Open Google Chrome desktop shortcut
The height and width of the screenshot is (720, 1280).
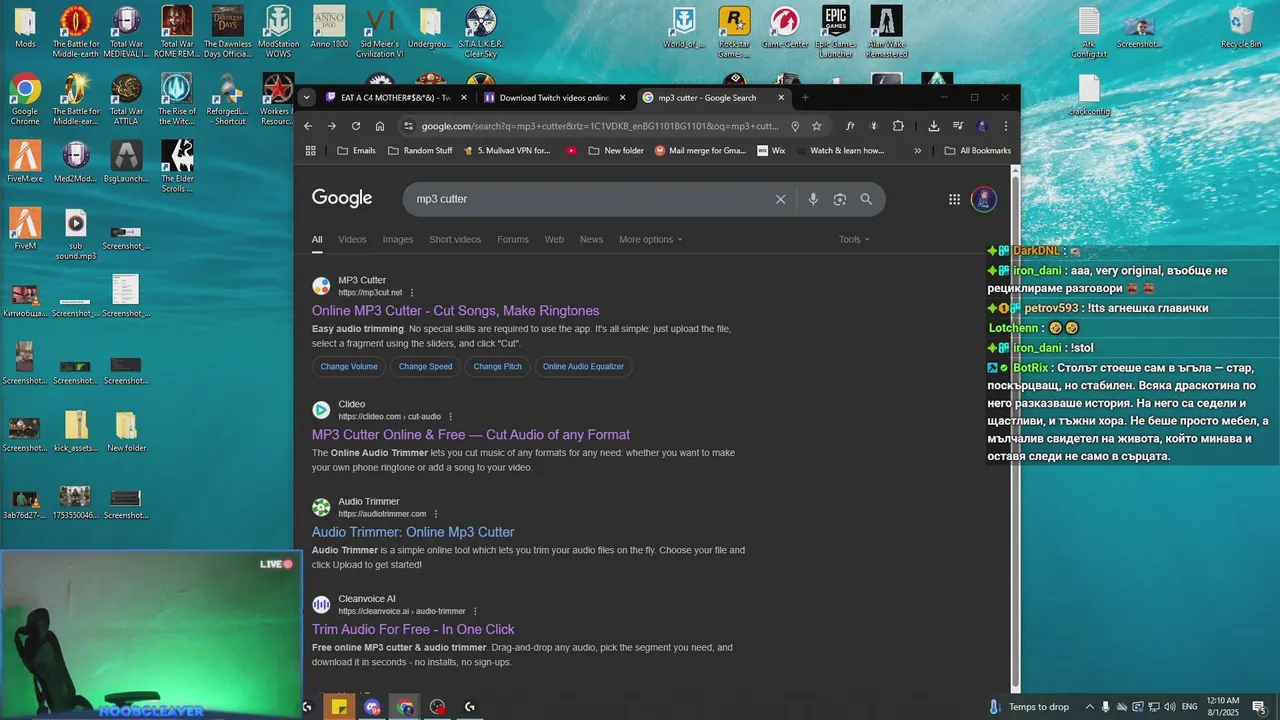25,100
